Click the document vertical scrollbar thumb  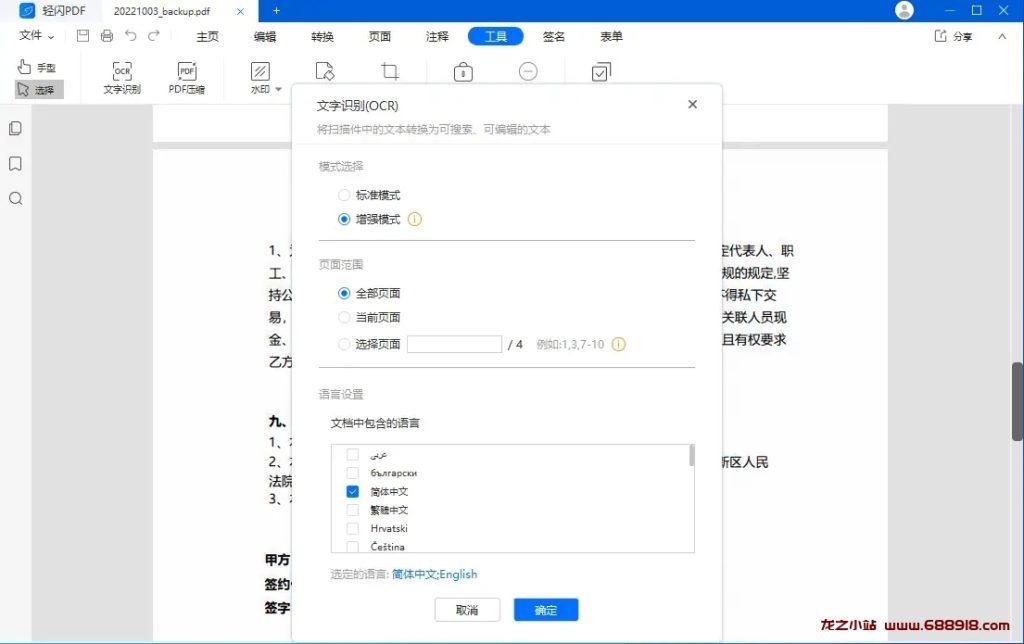pos(1017,401)
